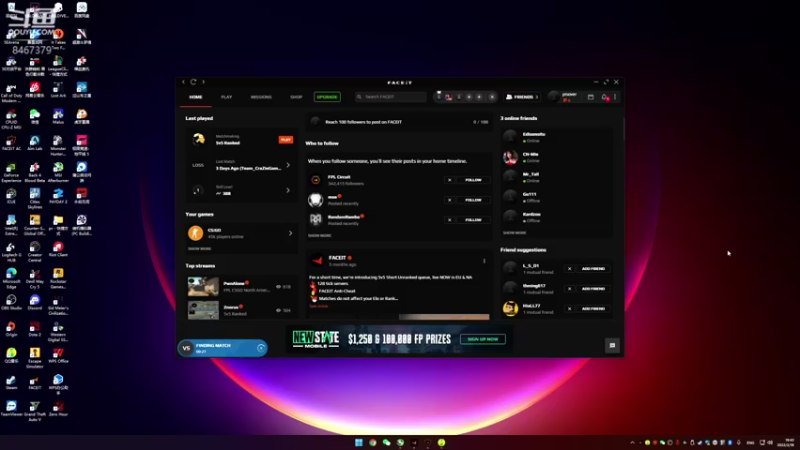Follow the second suggested account
Image resolution: width=800 pixels, height=450 pixels.
473,200
